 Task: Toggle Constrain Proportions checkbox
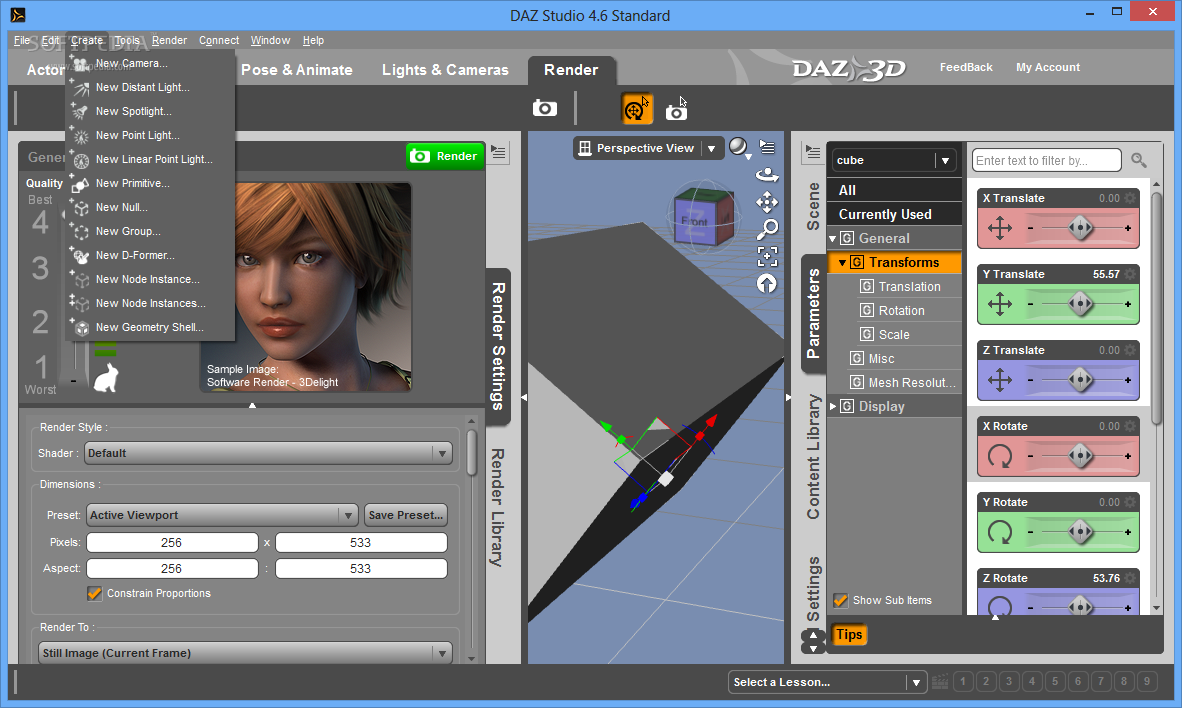point(94,593)
